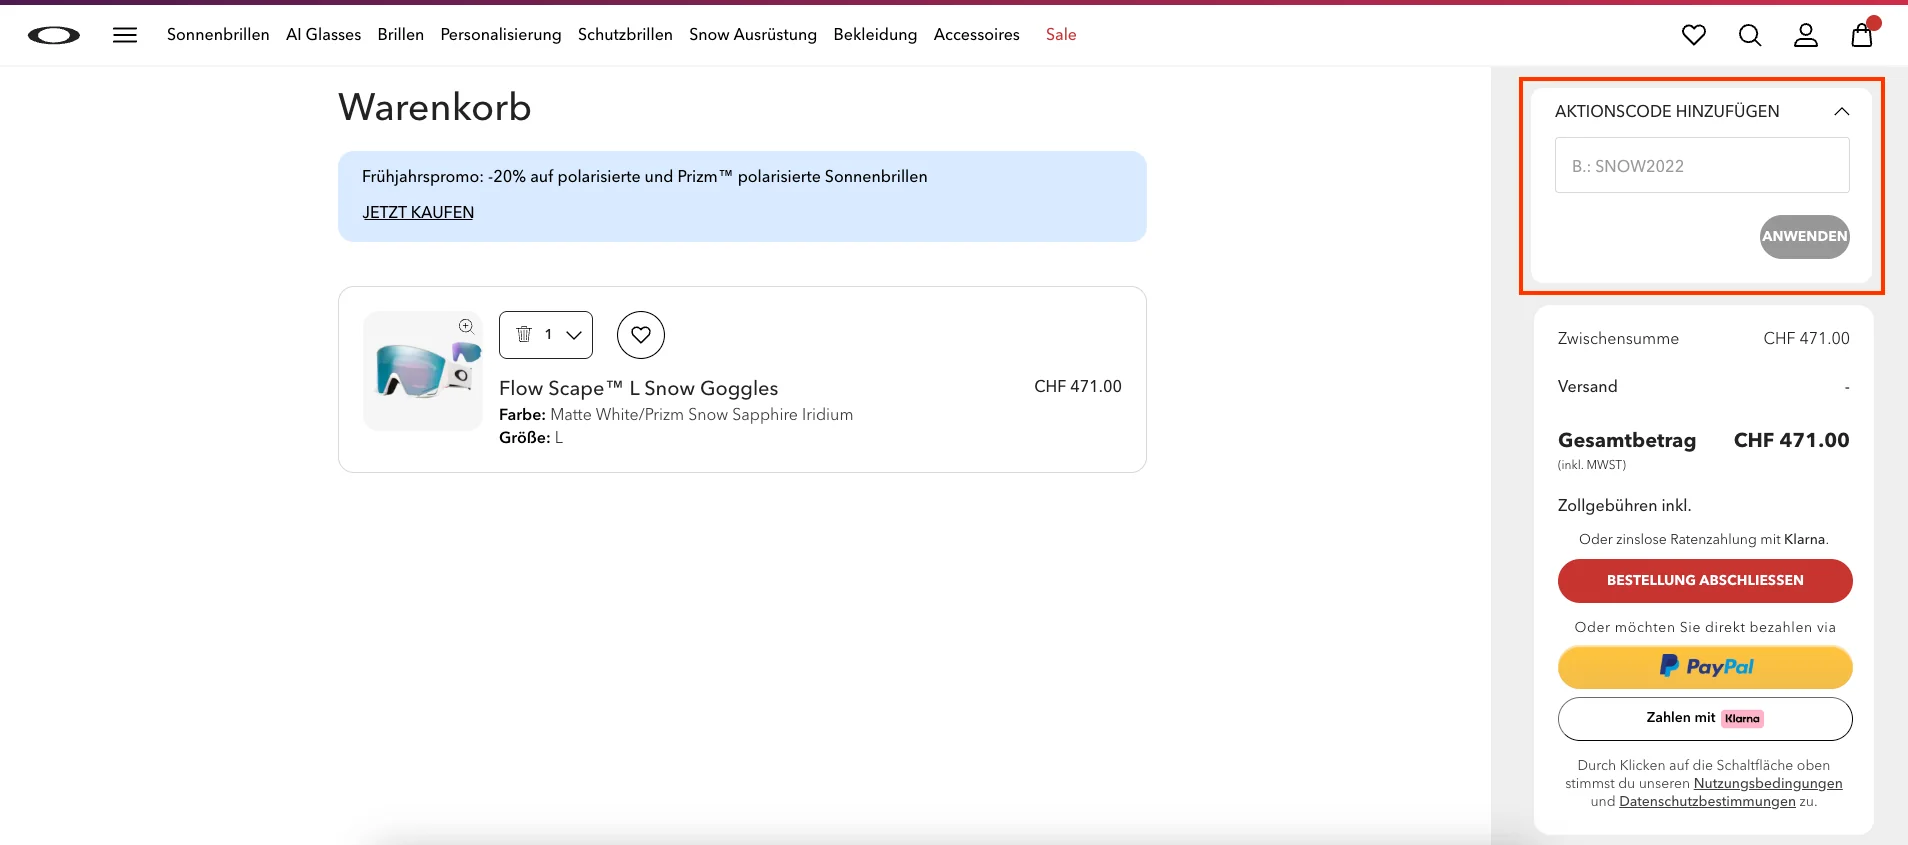Open the search magnifier icon
Viewport: 1908px width, 845px height.
point(1749,35)
